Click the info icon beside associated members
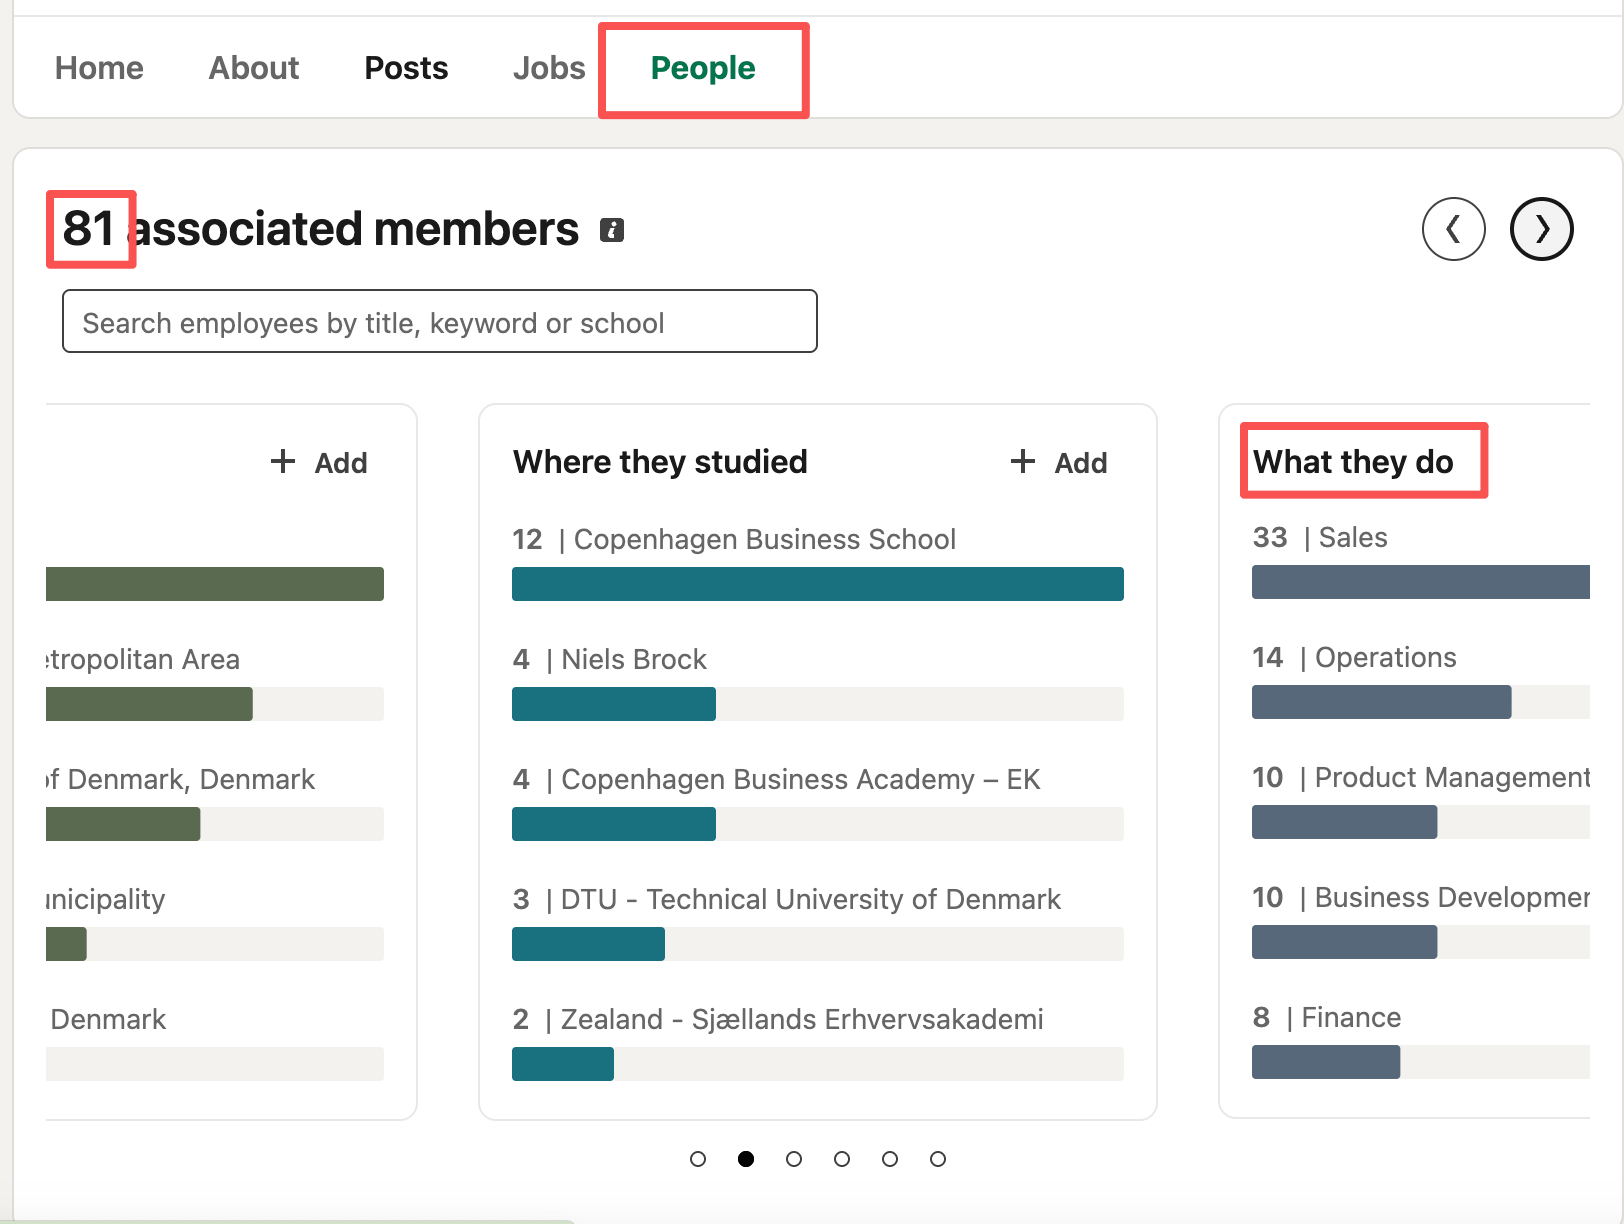1624x1224 pixels. [612, 230]
